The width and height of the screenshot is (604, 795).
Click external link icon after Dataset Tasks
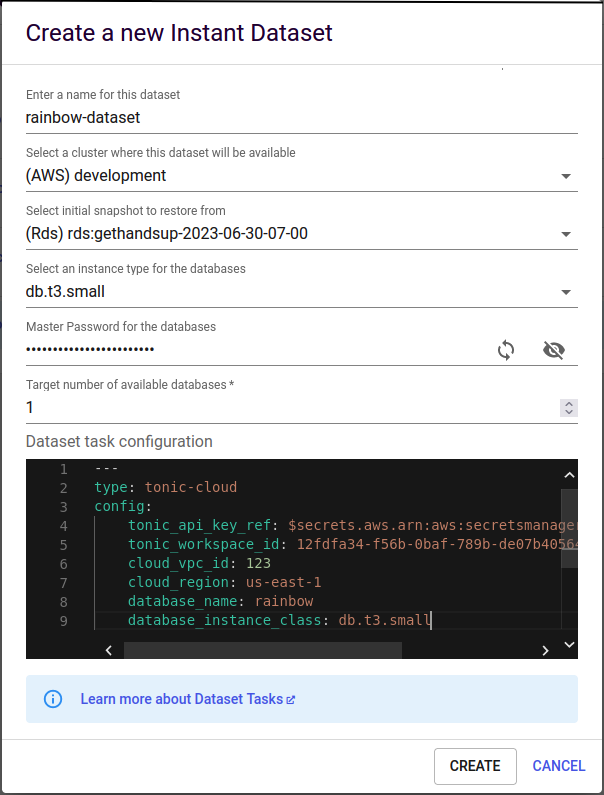click(x=291, y=700)
